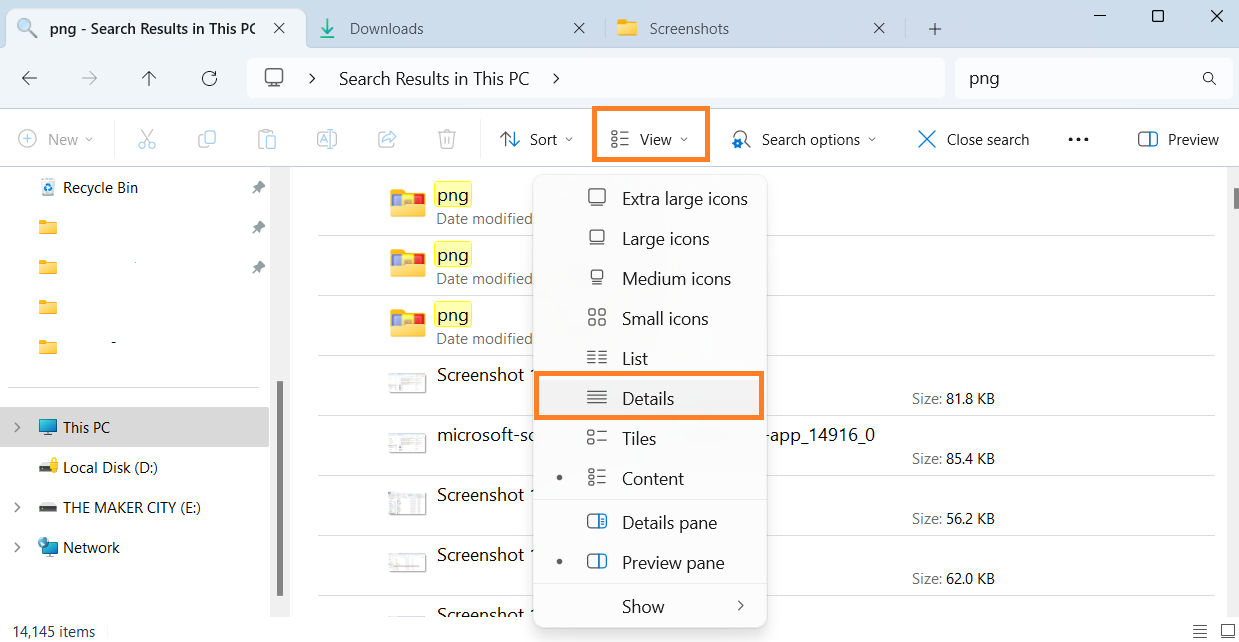The height and width of the screenshot is (642, 1239).
Task: Switch to the Downloads tab
Action: [x=449, y=29]
